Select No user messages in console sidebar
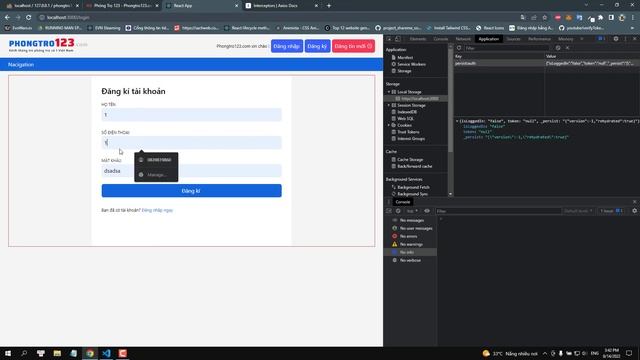The image size is (640, 360). [410, 228]
